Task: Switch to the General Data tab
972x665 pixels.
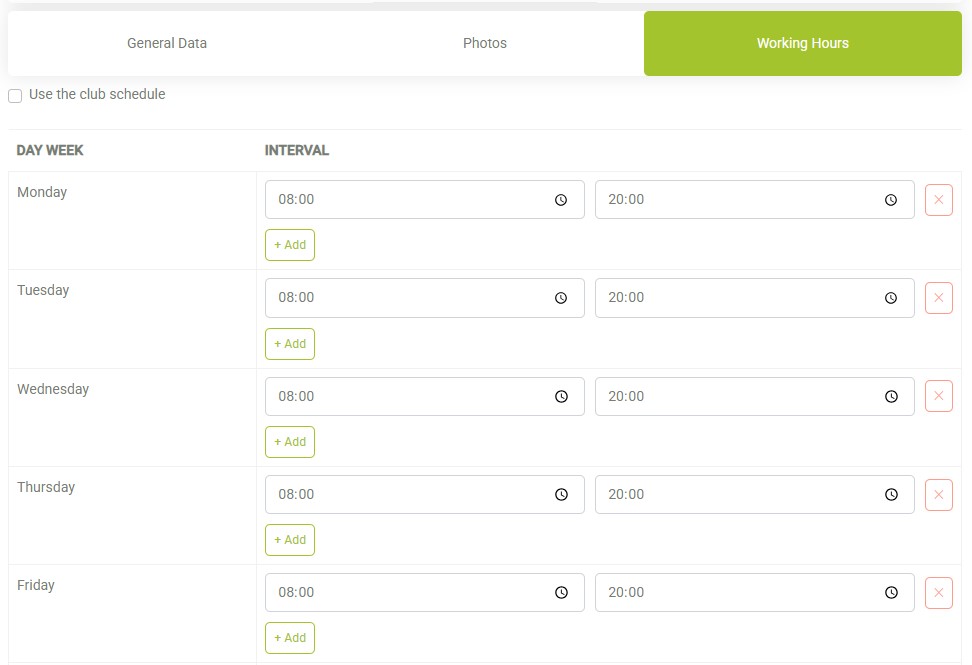Action: click(x=167, y=43)
